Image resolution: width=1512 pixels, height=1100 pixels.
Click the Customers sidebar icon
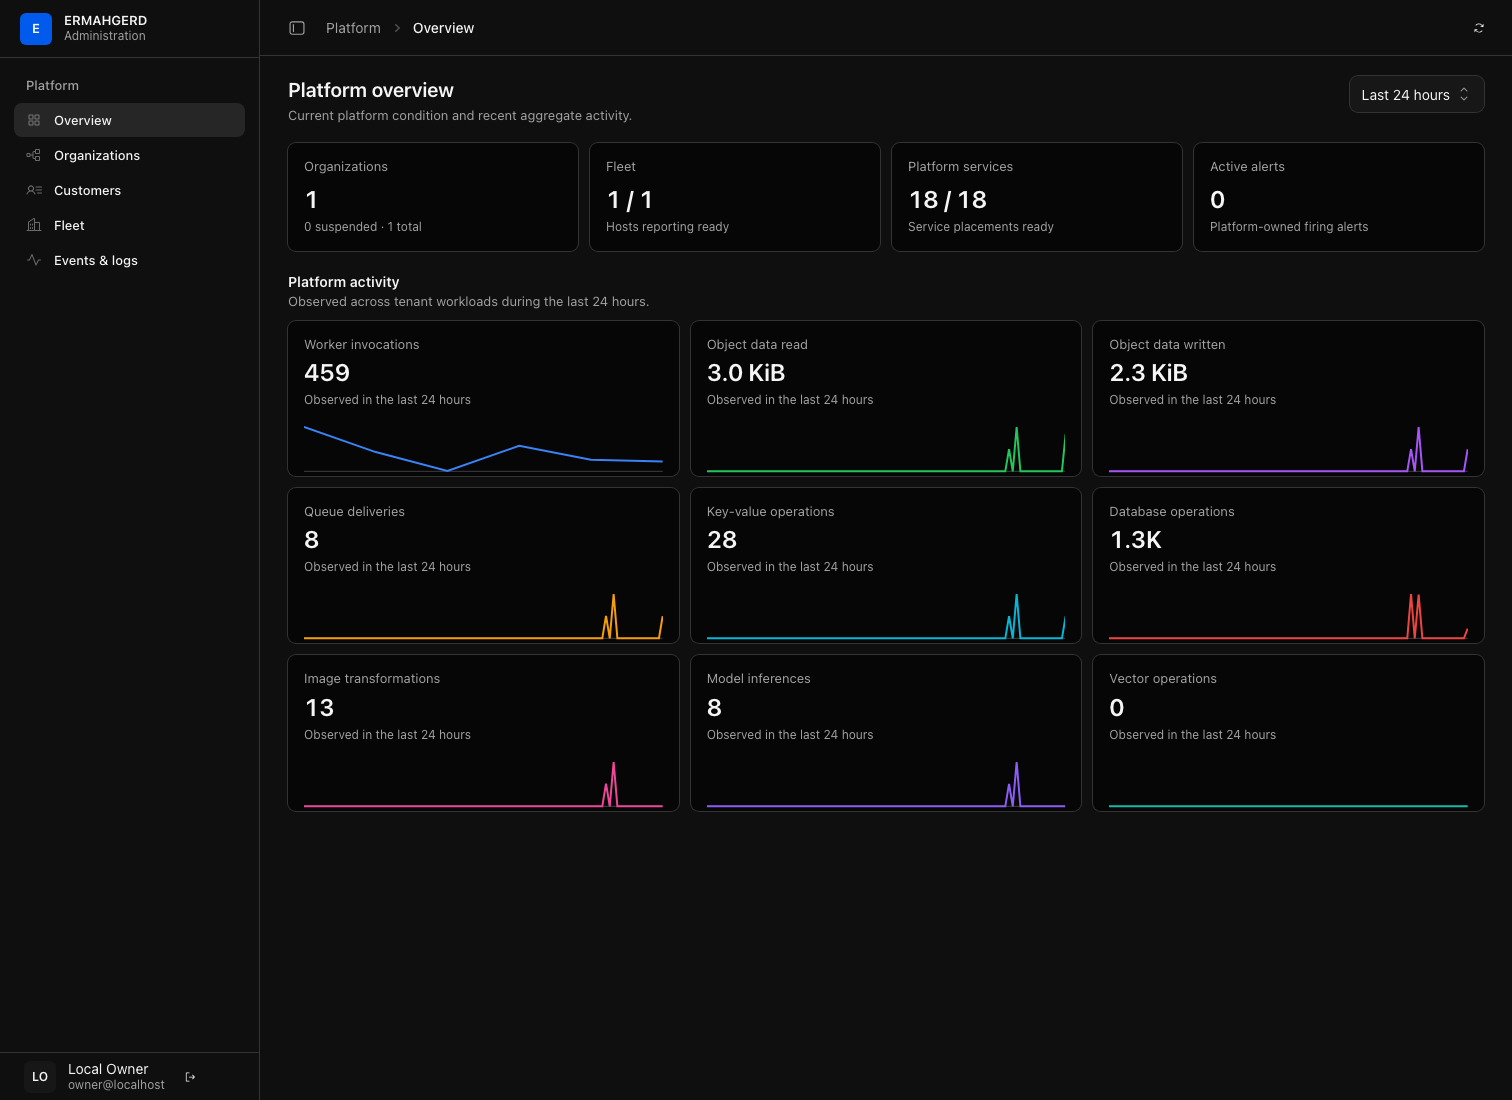click(34, 190)
